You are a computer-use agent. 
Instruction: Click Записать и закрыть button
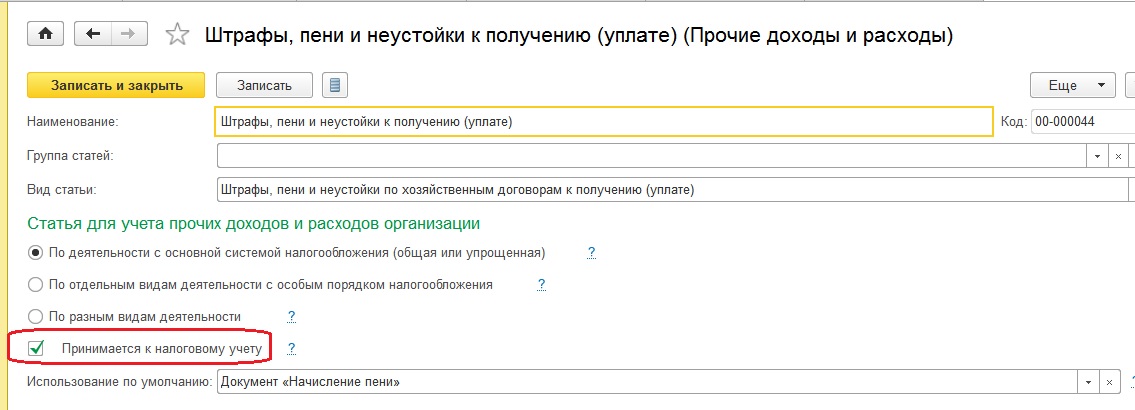click(x=116, y=85)
